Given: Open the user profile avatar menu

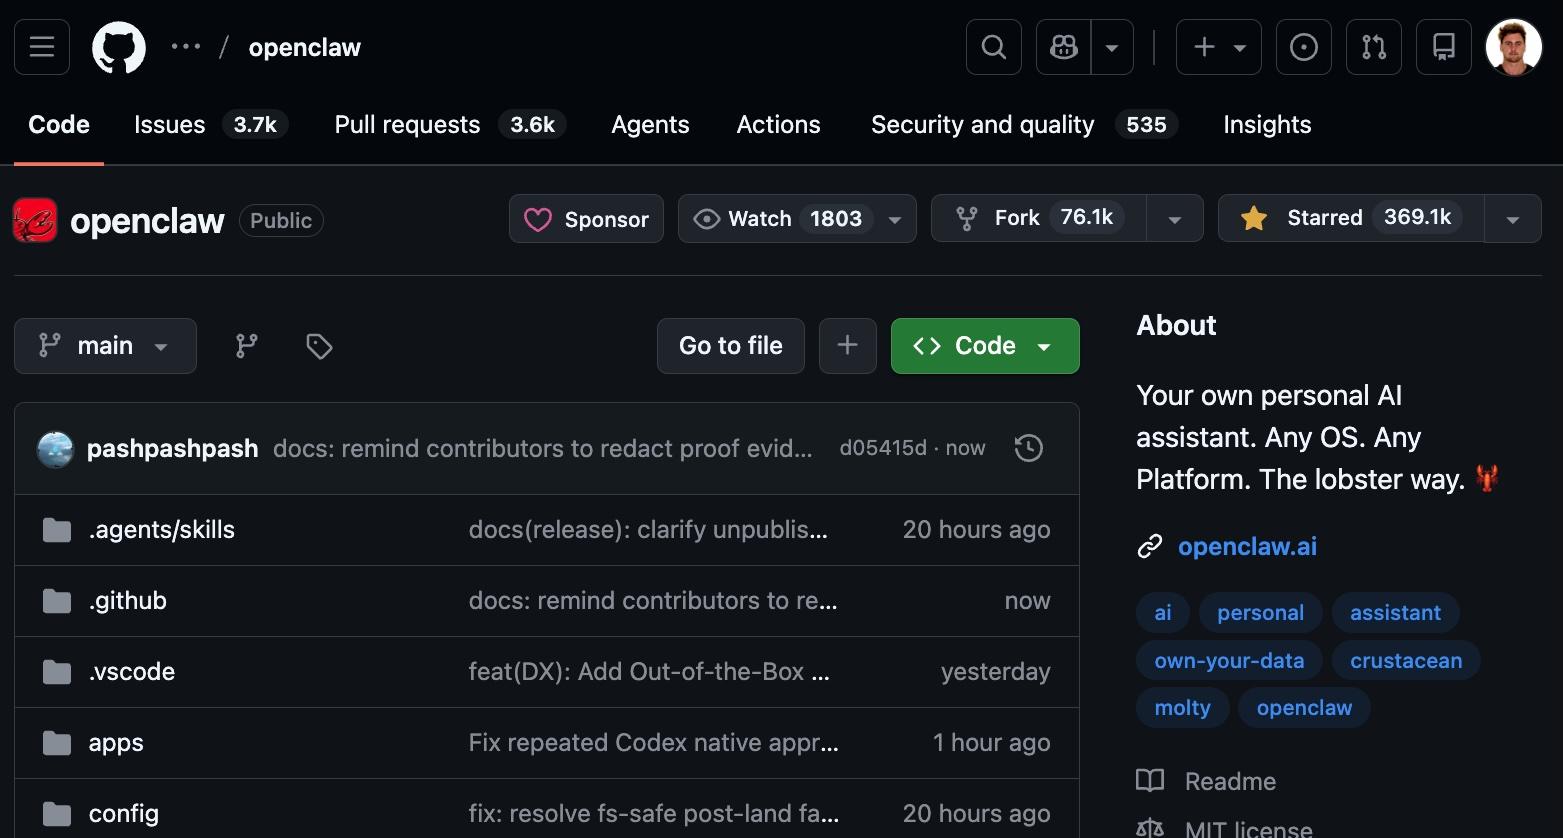Looking at the screenshot, I should 1514,47.
